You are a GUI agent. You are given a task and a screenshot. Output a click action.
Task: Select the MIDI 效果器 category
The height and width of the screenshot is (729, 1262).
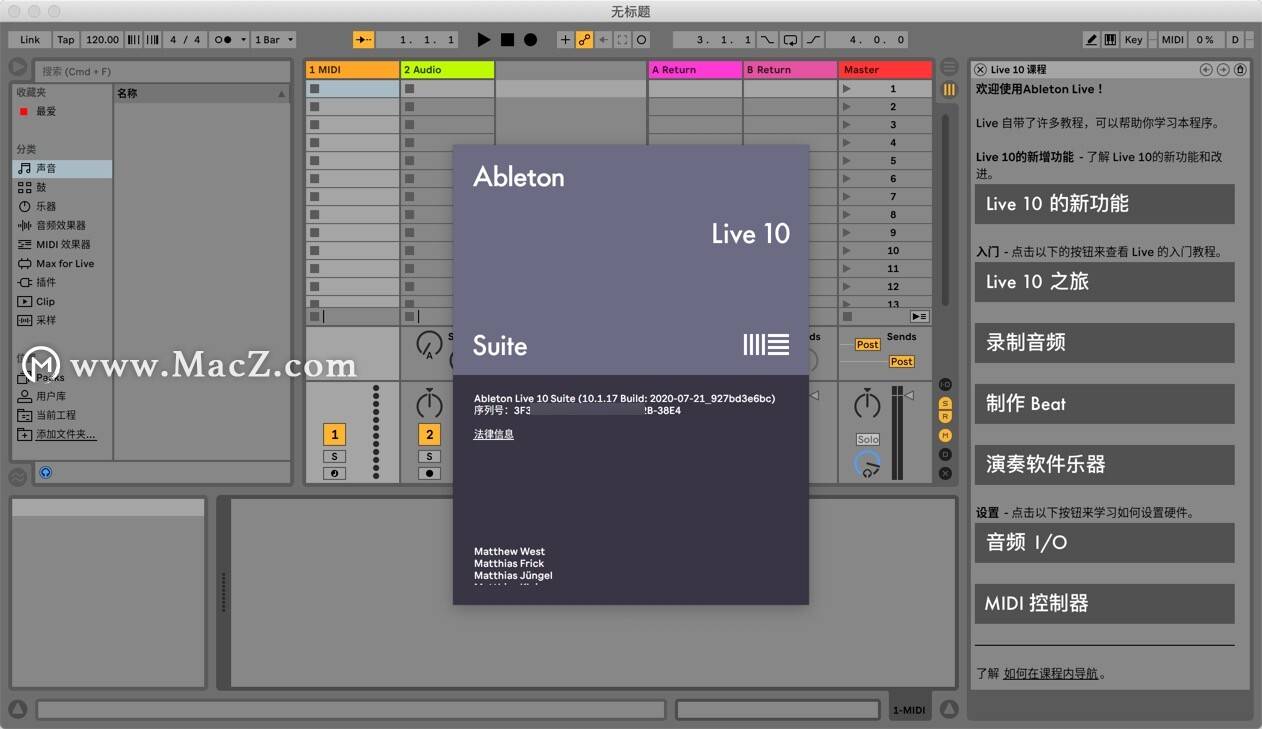62,244
